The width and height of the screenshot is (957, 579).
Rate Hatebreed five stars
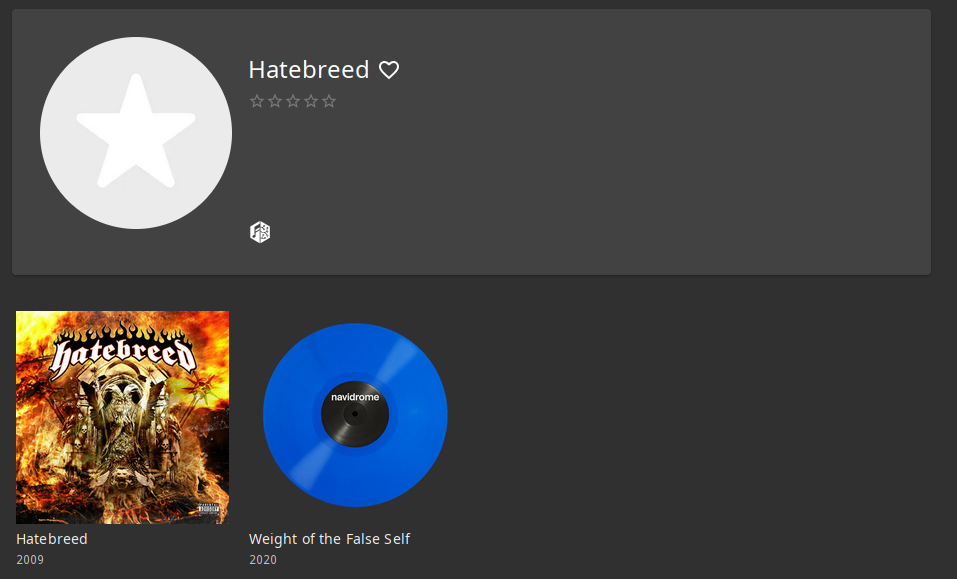coord(329,101)
